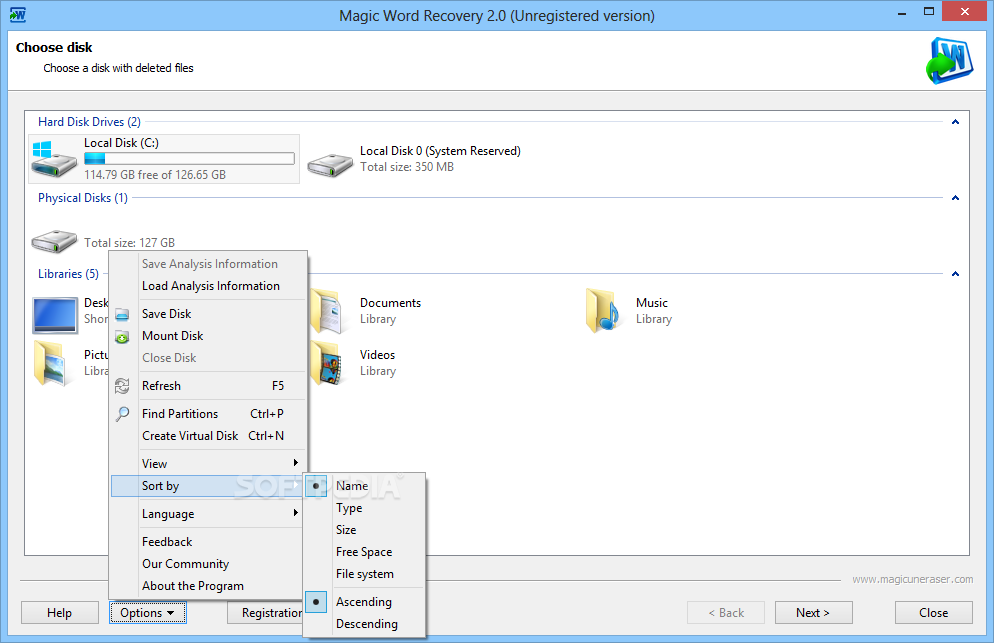Image resolution: width=994 pixels, height=643 pixels.
Task: Click the Local Disk C: usage bar
Action: [x=189, y=159]
